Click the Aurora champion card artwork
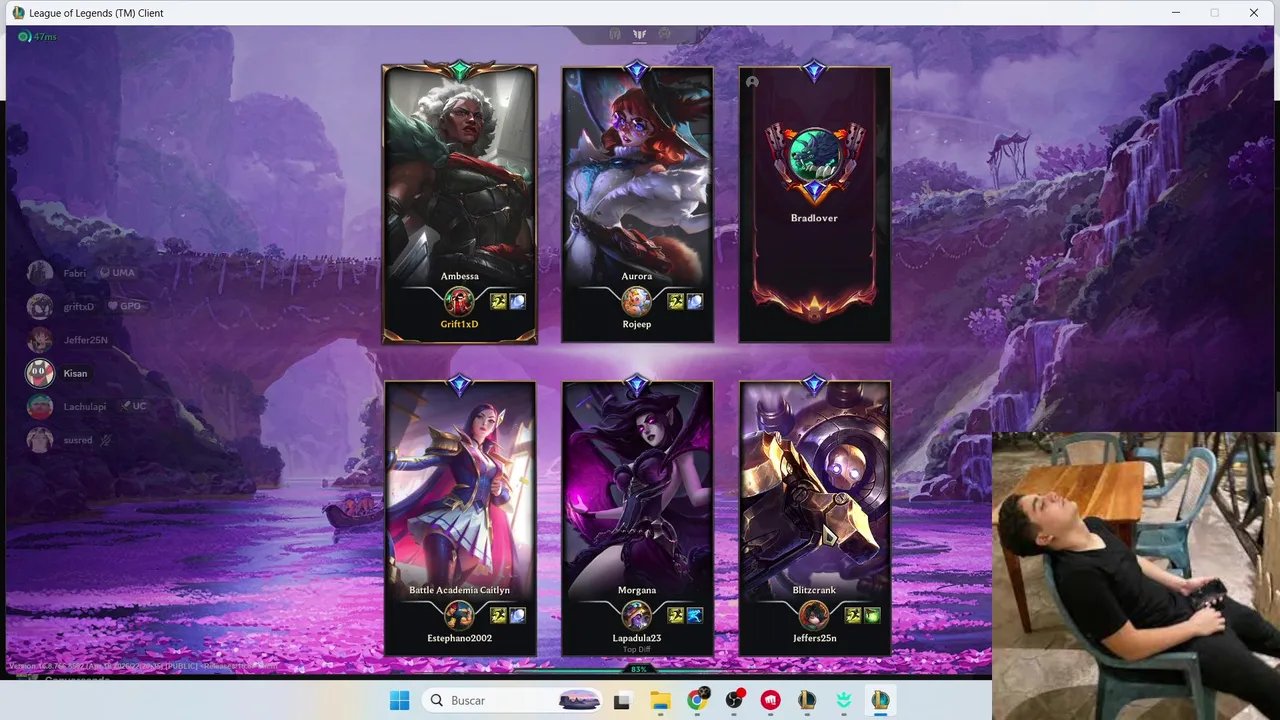Image resolution: width=1280 pixels, height=720 pixels. tap(637, 170)
